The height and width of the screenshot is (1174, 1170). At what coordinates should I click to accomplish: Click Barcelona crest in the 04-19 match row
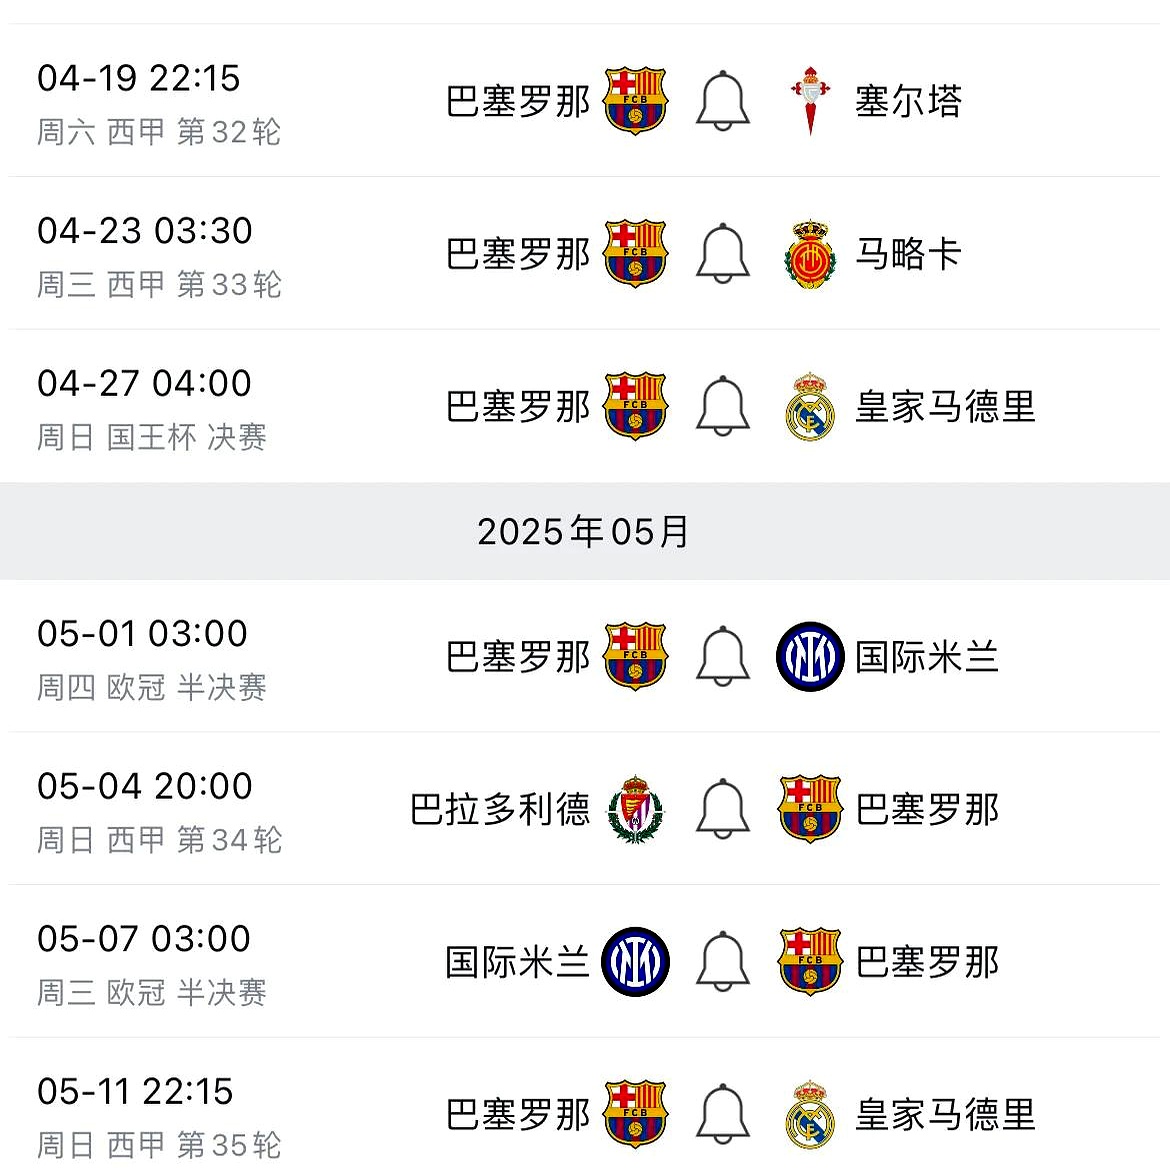tap(635, 101)
